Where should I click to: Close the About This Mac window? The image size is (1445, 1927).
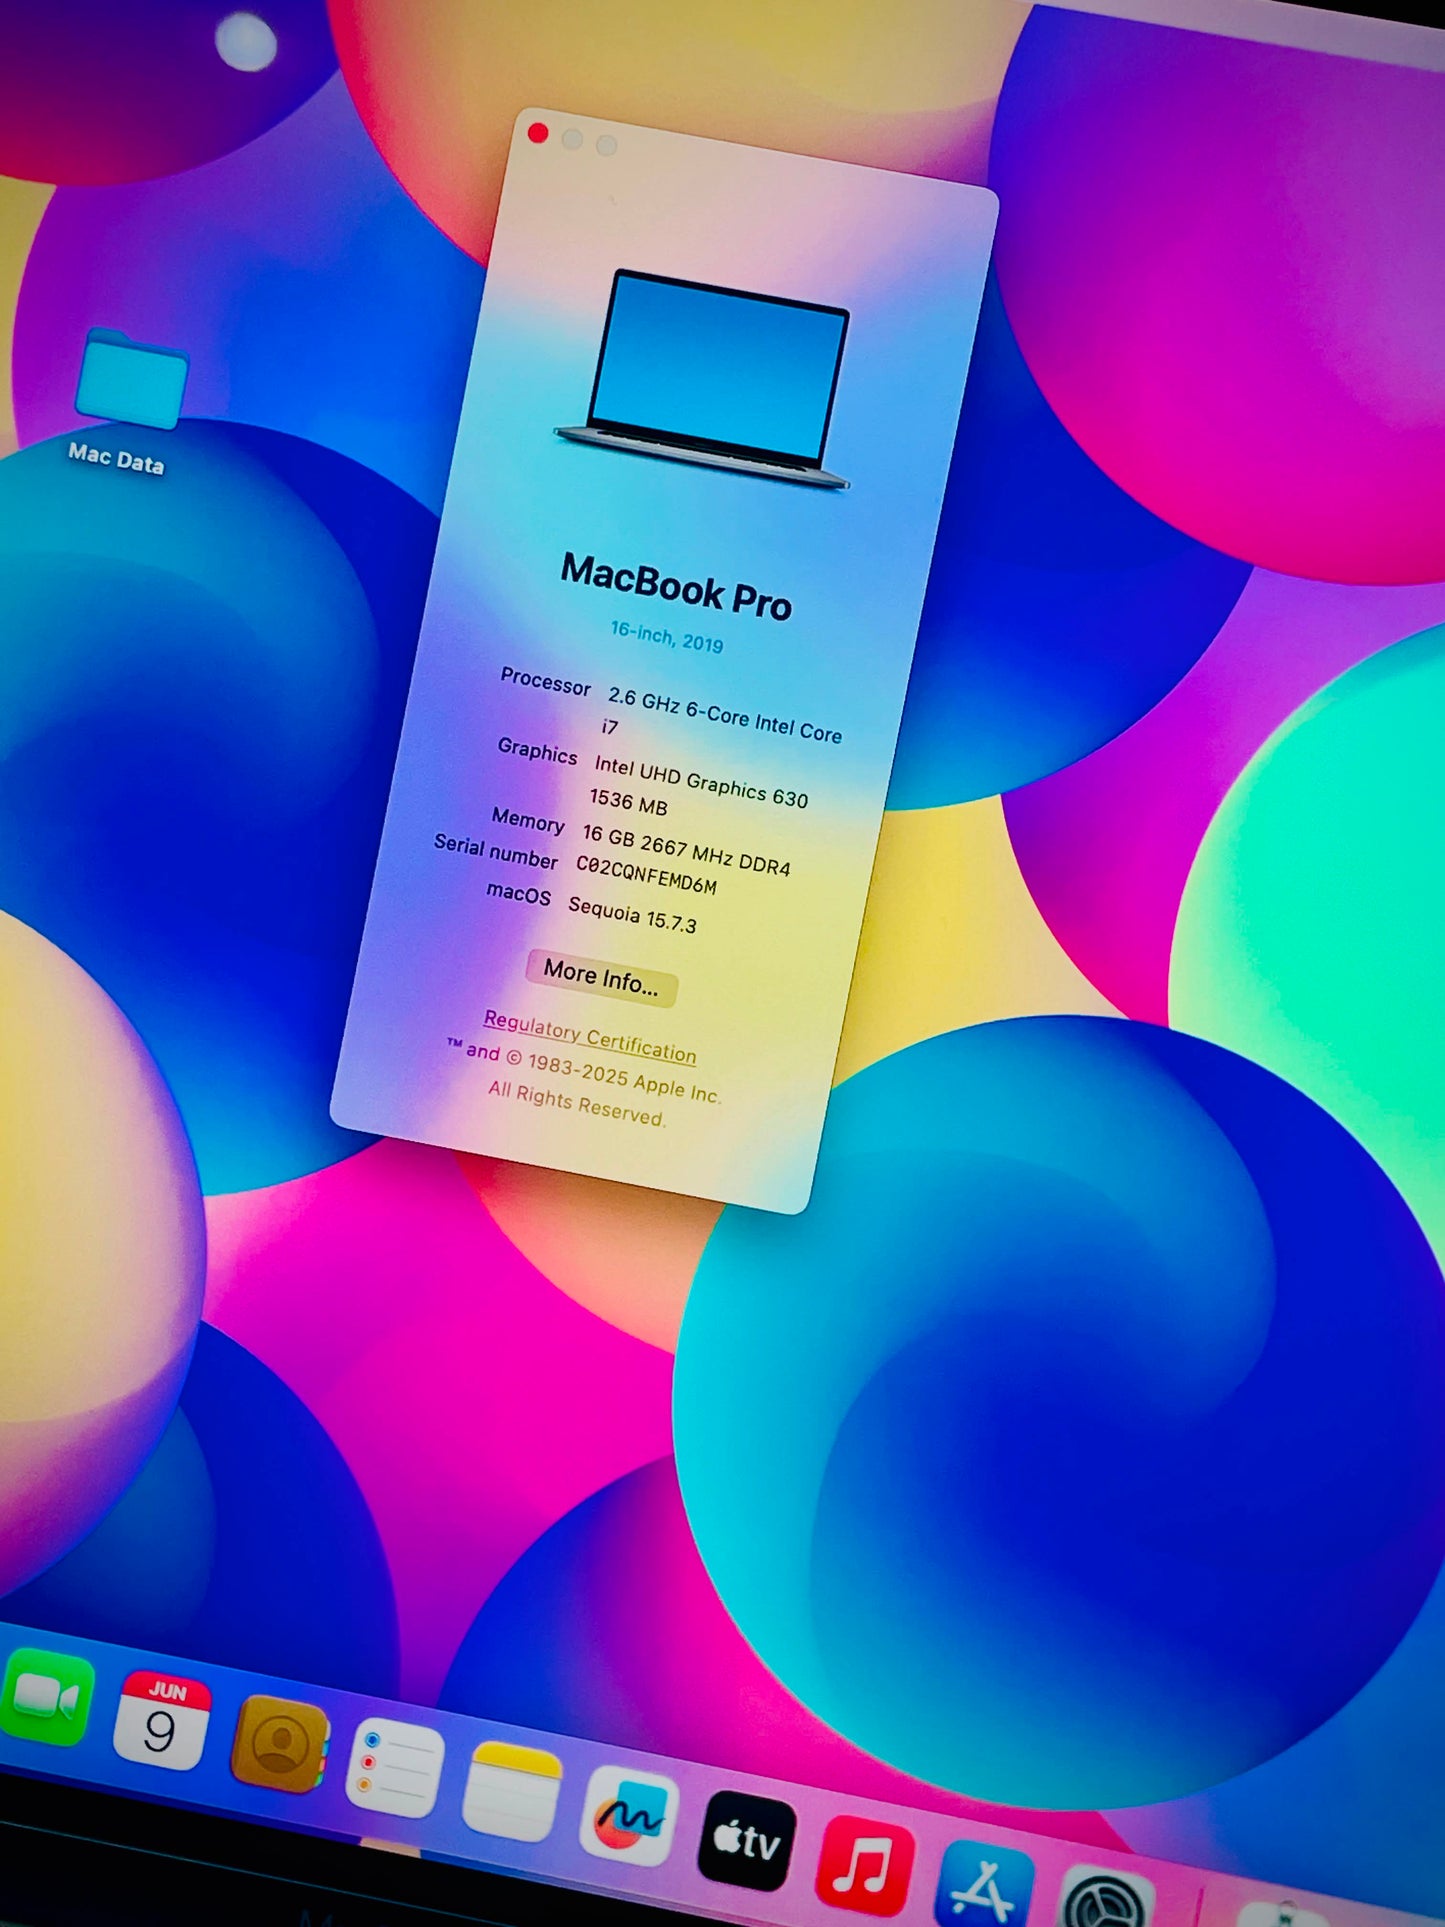tap(538, 133)
